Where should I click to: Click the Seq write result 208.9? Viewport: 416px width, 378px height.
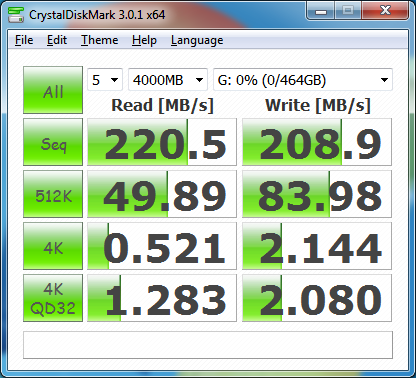[317, 142]
